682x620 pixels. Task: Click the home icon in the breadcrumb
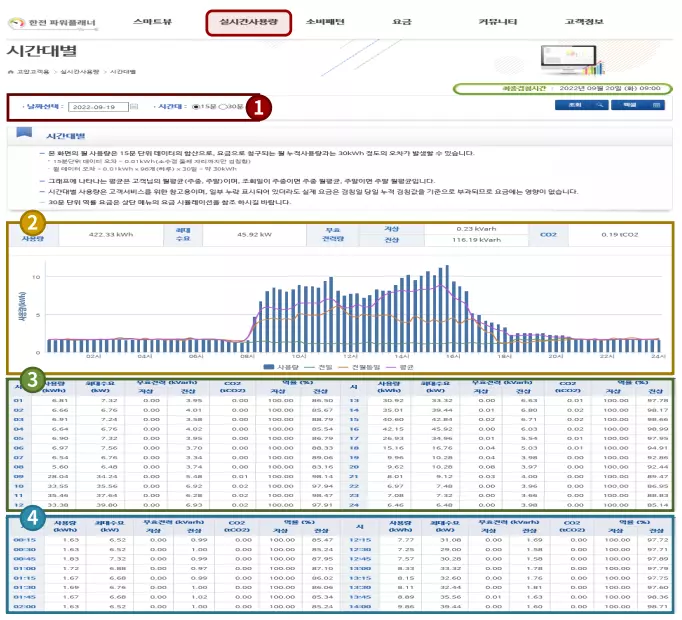click(11, 72)
